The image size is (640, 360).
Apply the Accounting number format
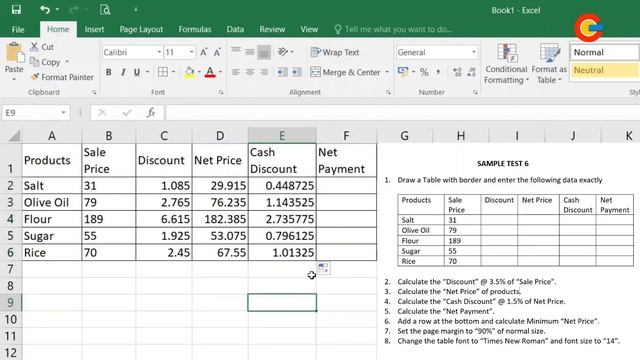pyautogui.click(x=403, y=72)
